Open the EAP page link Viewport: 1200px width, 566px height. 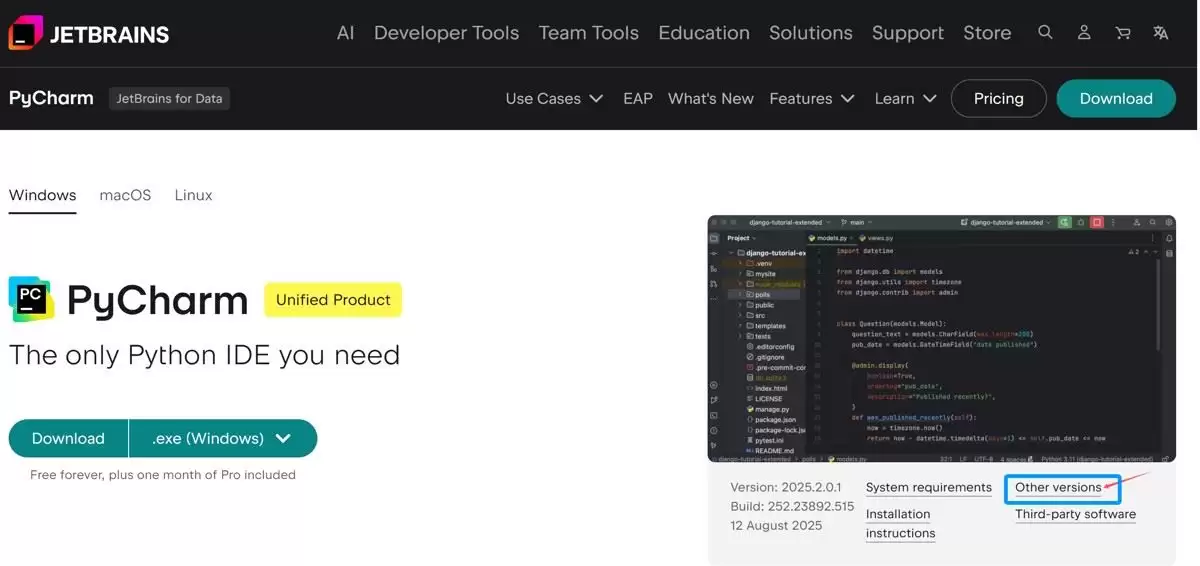(x=638, y=98)
